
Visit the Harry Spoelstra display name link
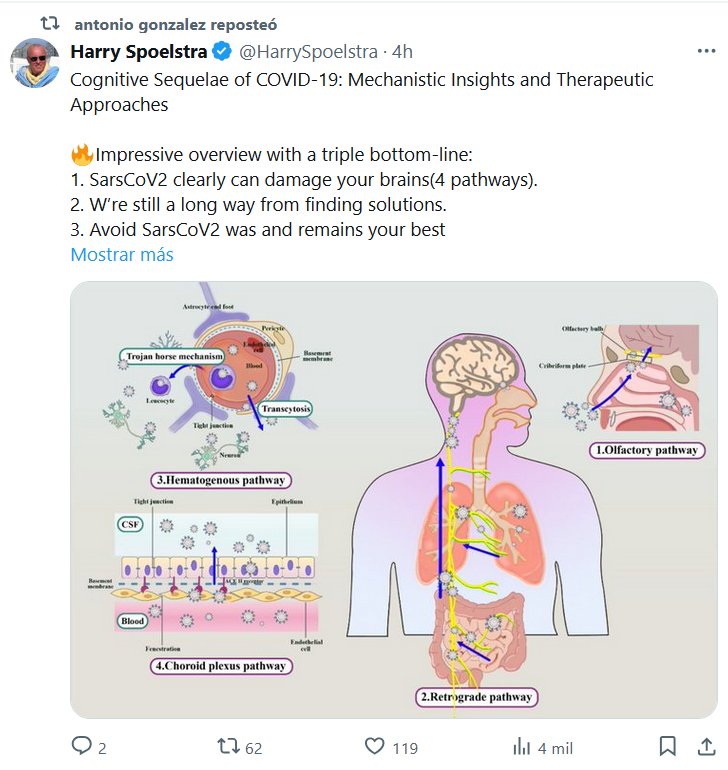coord(140,51)
